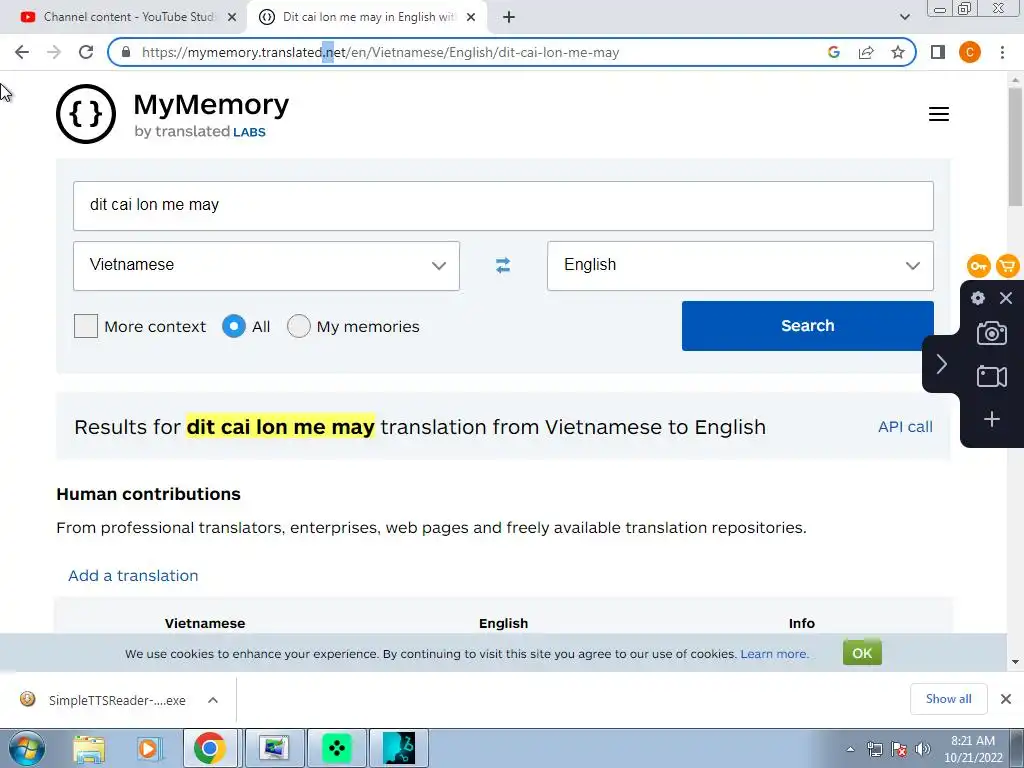Viewport: 1024px width, 768px height.
Task: Open the English target language dropdown
Action: pos(740,266)
